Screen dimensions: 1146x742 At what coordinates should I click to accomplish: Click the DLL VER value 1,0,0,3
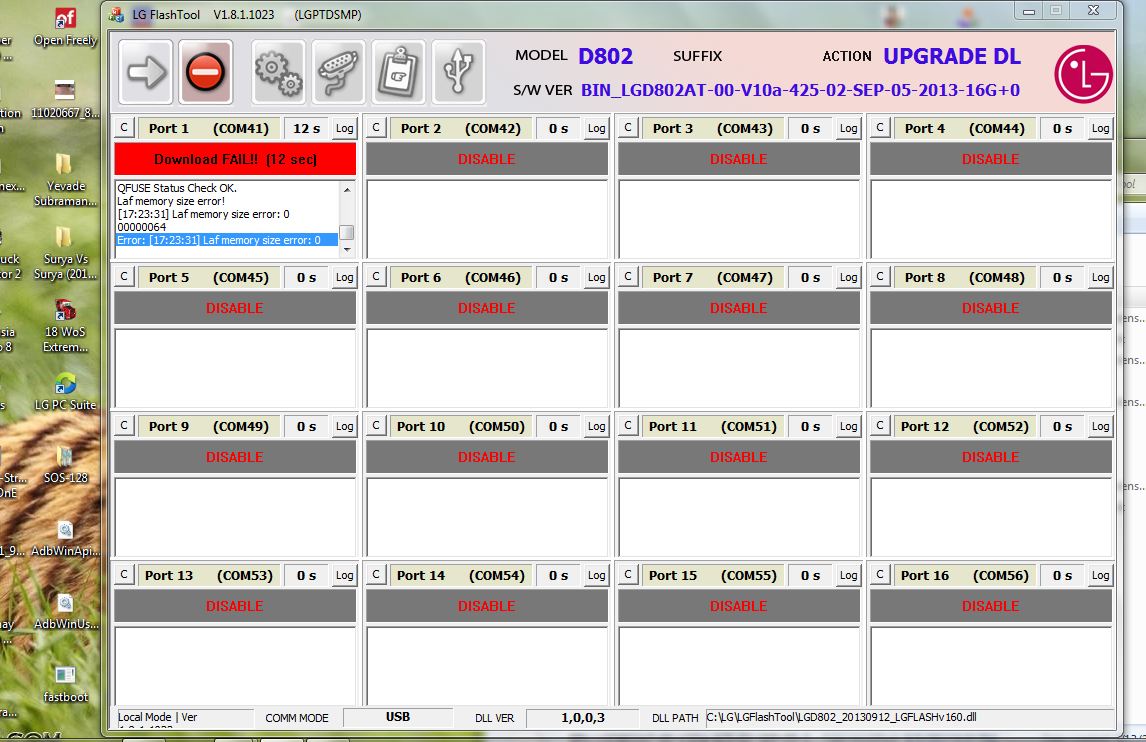(x=583, y=718)
